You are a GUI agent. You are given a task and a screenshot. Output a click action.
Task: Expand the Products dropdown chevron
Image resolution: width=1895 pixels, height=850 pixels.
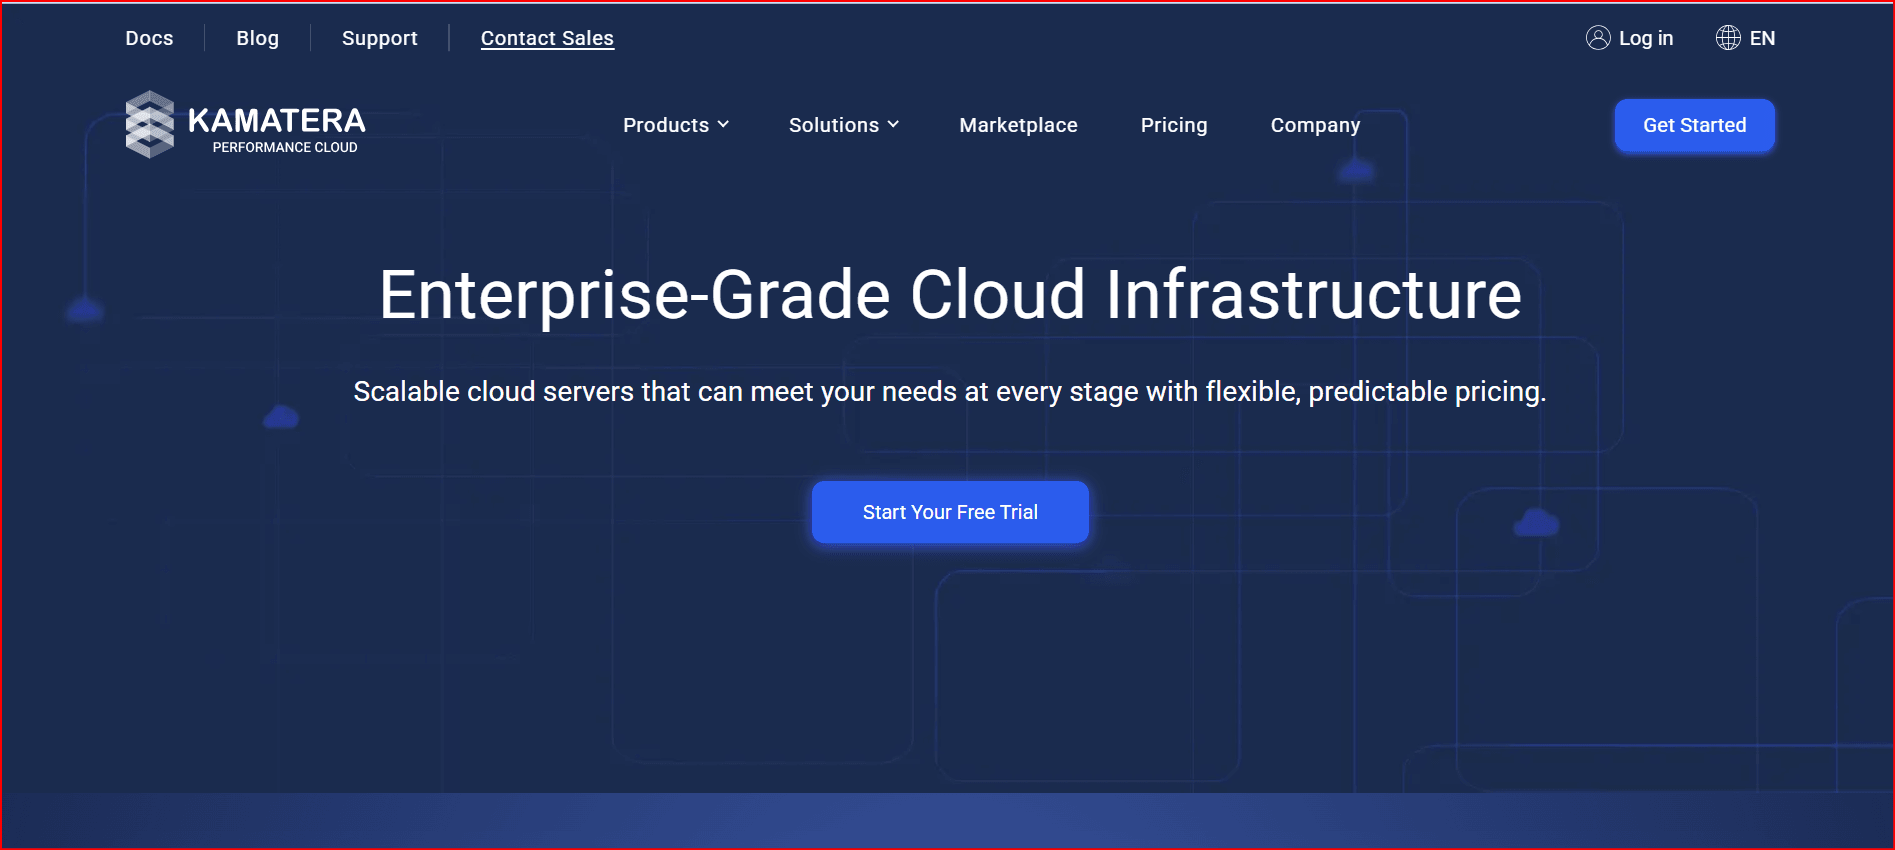[723, 125]
